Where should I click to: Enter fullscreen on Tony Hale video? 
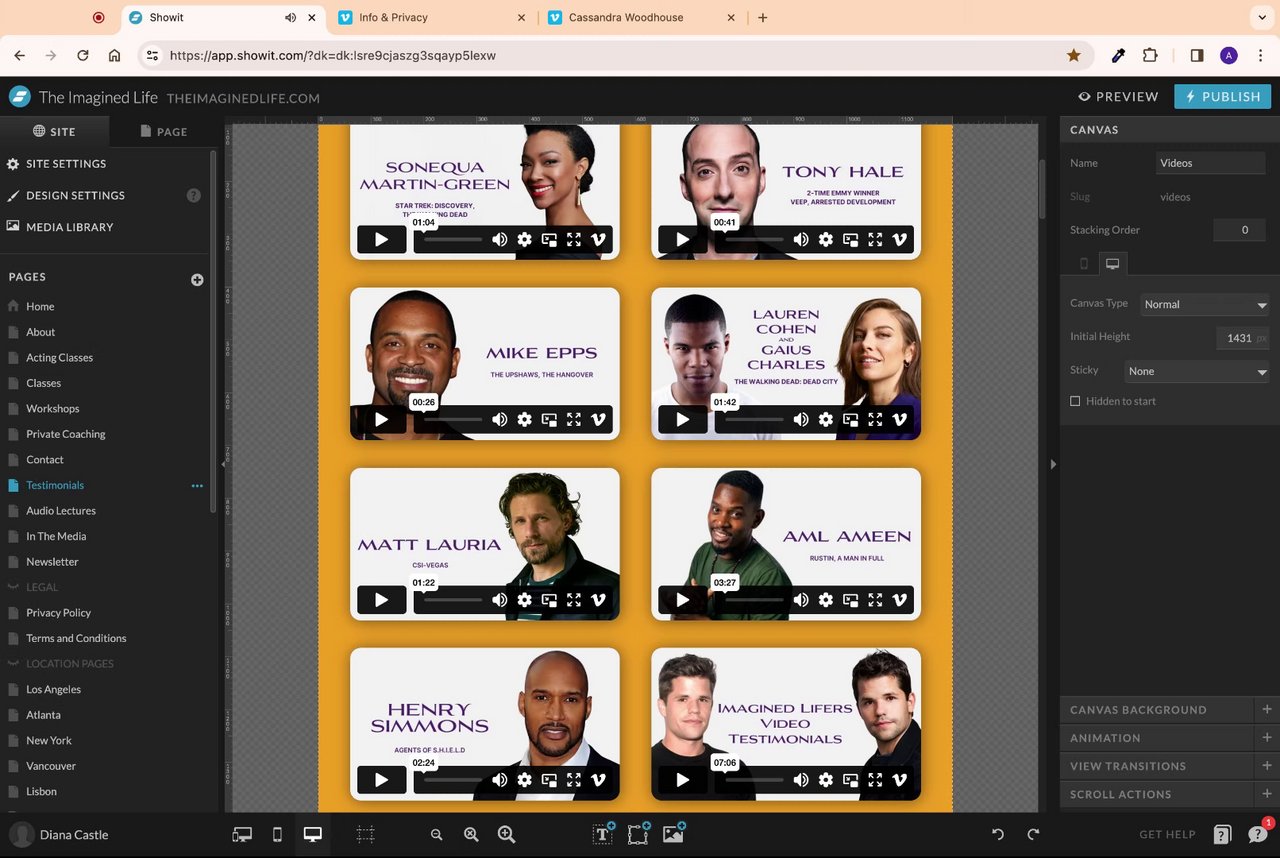pyautogui.click(x=875, y=240)
